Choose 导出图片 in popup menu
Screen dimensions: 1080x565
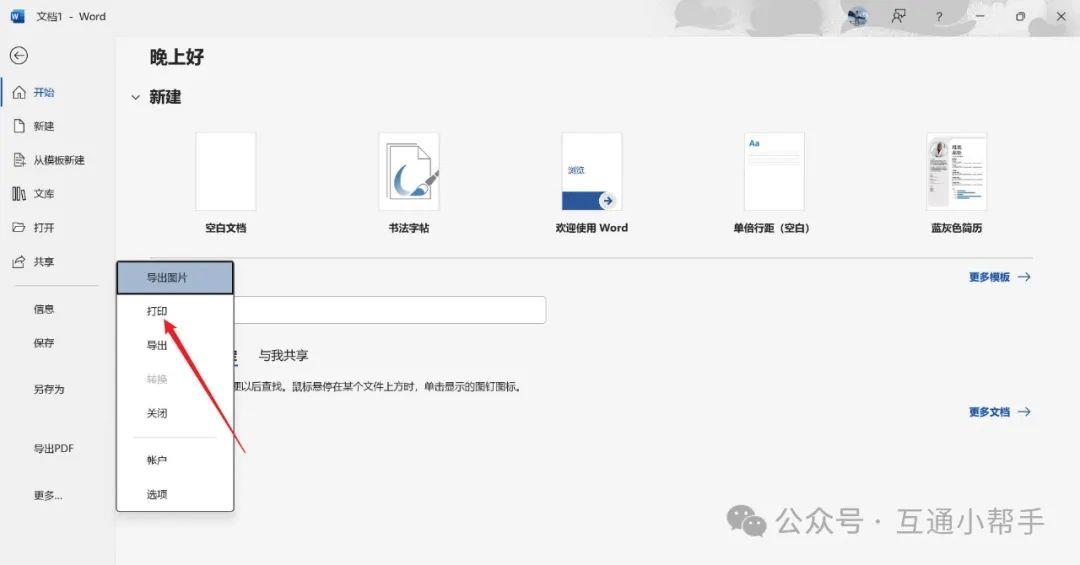click(175, 278)
